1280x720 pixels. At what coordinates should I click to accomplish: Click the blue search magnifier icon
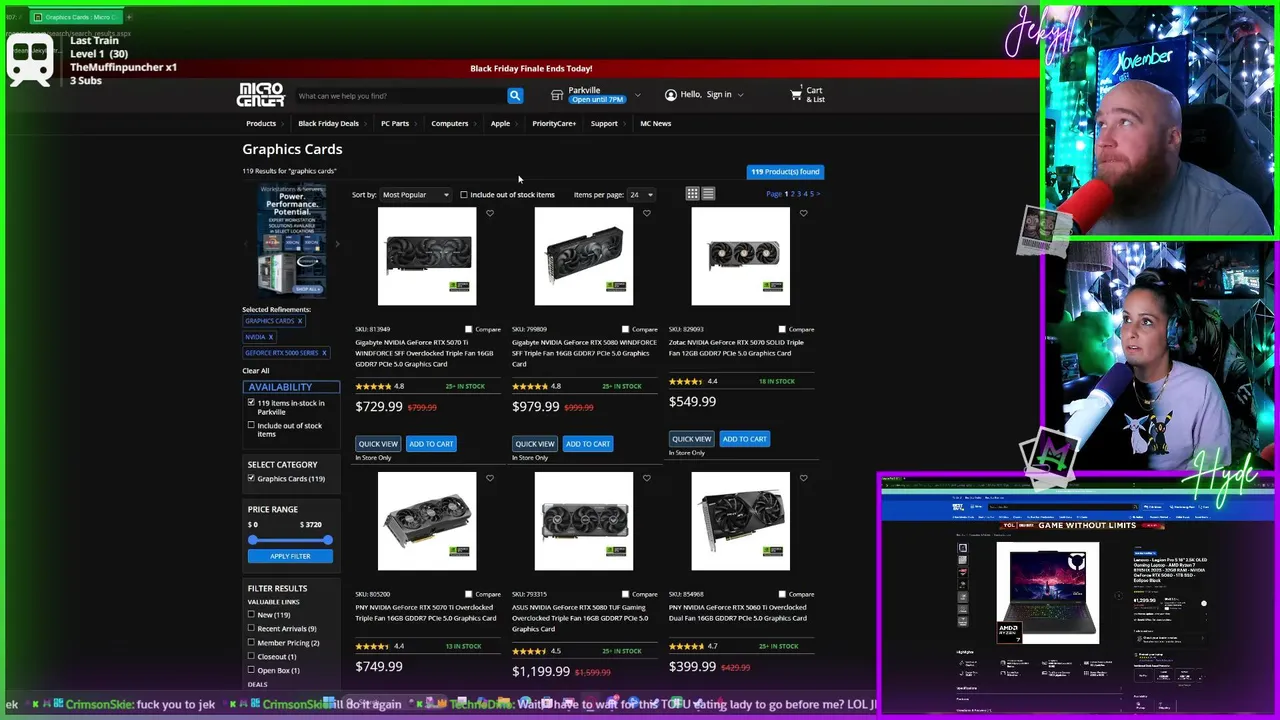pyautogui.click(x=515, y=96)
